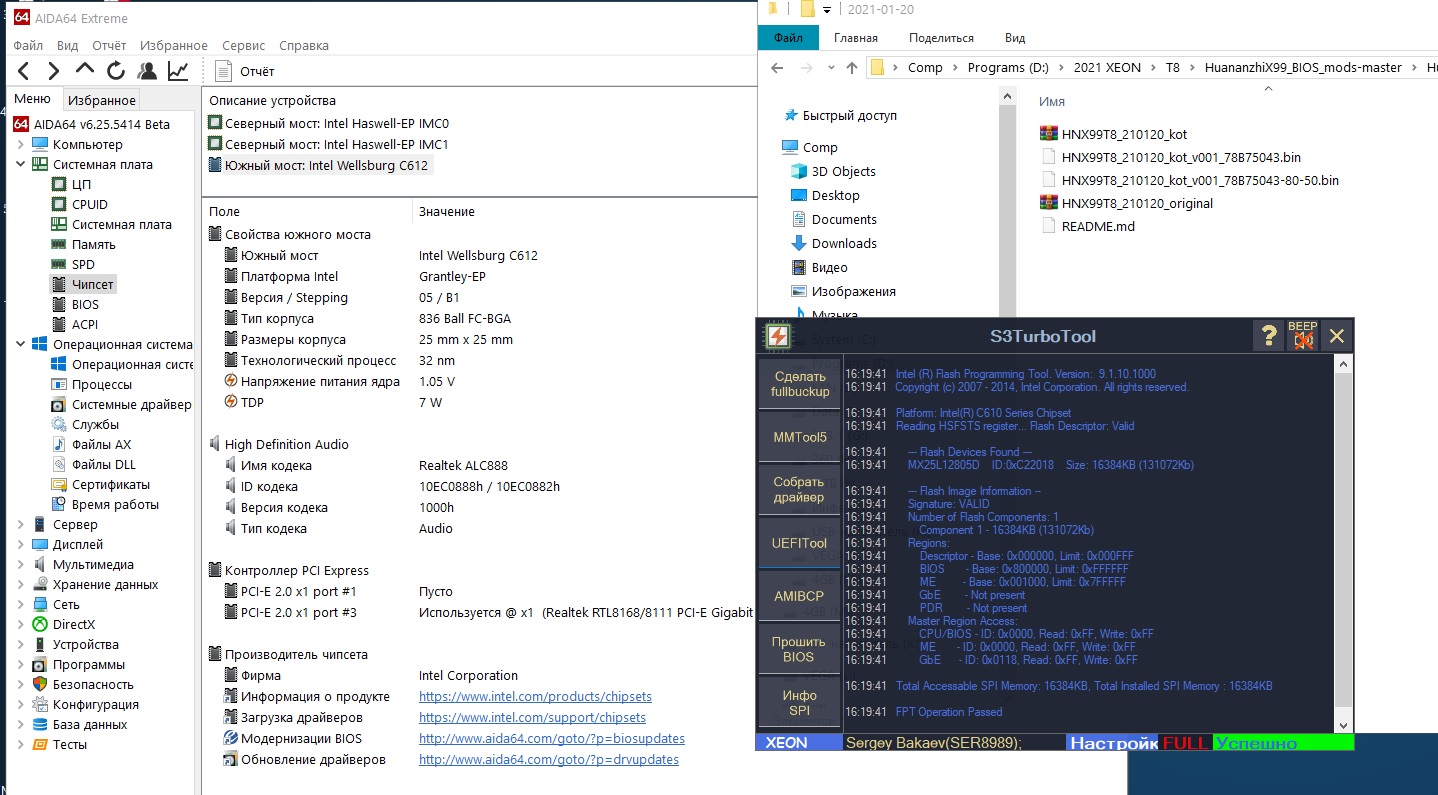Click the red FULL indicator in S3TurboTool
Viewport: 1438px width, 795px height.
click(1185, 743)
